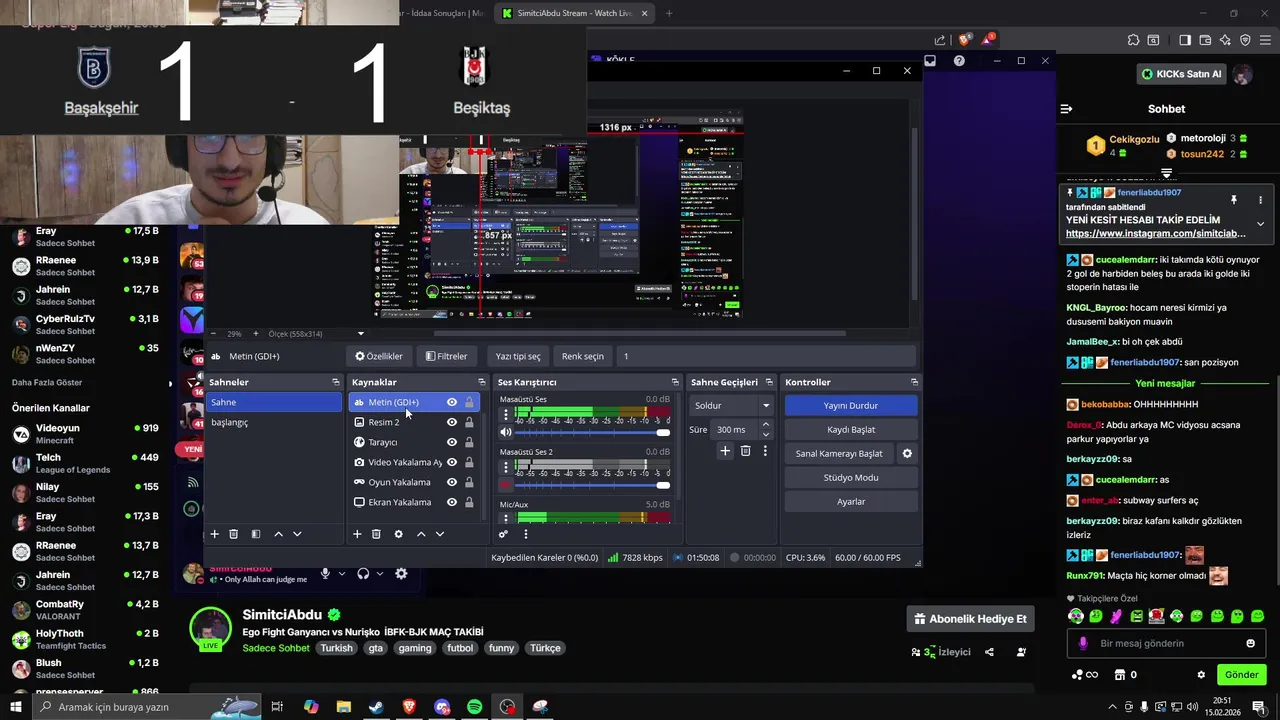1280x720 pixels.
Task: Open transition properties three-dot menu
Action: pyautogui.click(x=765, y=451)
